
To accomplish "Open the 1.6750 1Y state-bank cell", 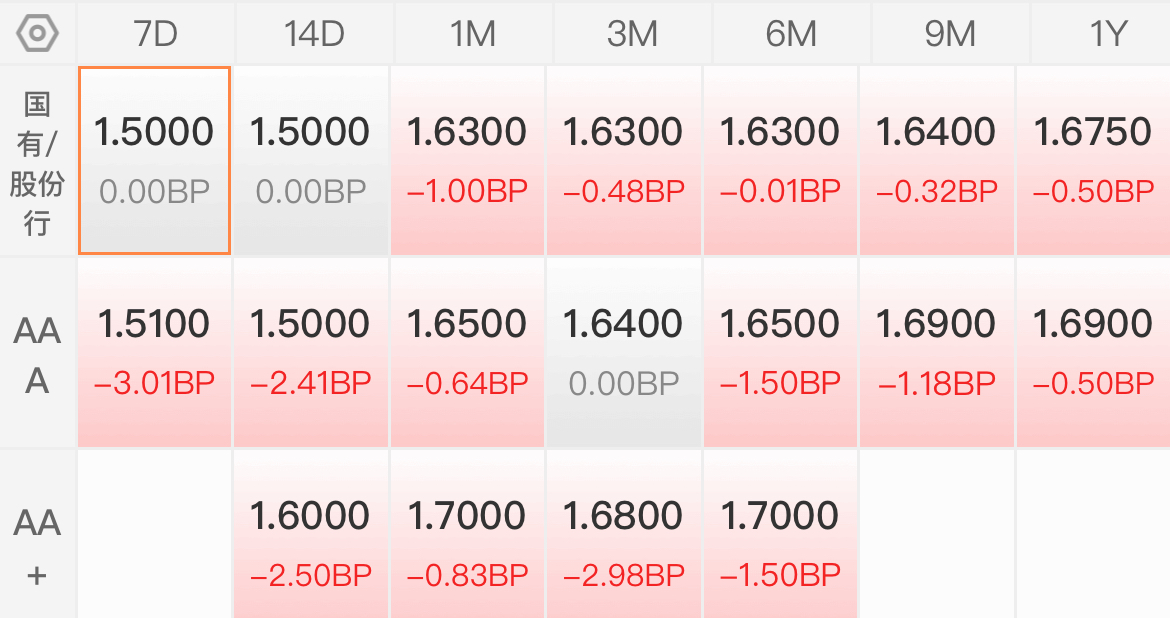I will [1093, 160].
